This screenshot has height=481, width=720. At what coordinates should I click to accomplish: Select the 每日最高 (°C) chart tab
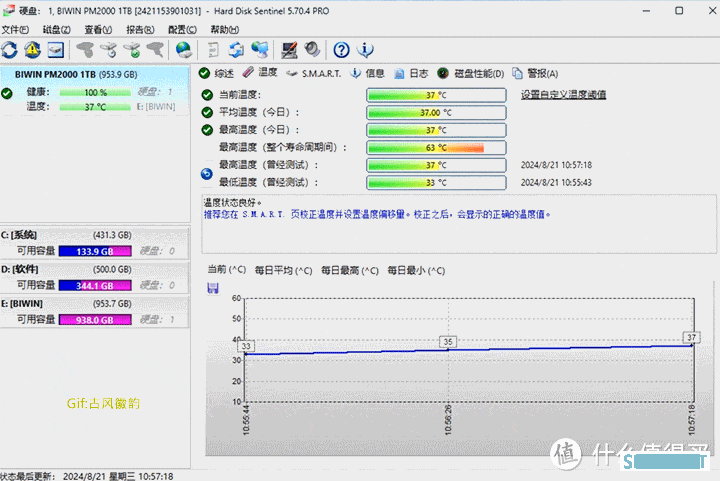click(x=349, y=270)
